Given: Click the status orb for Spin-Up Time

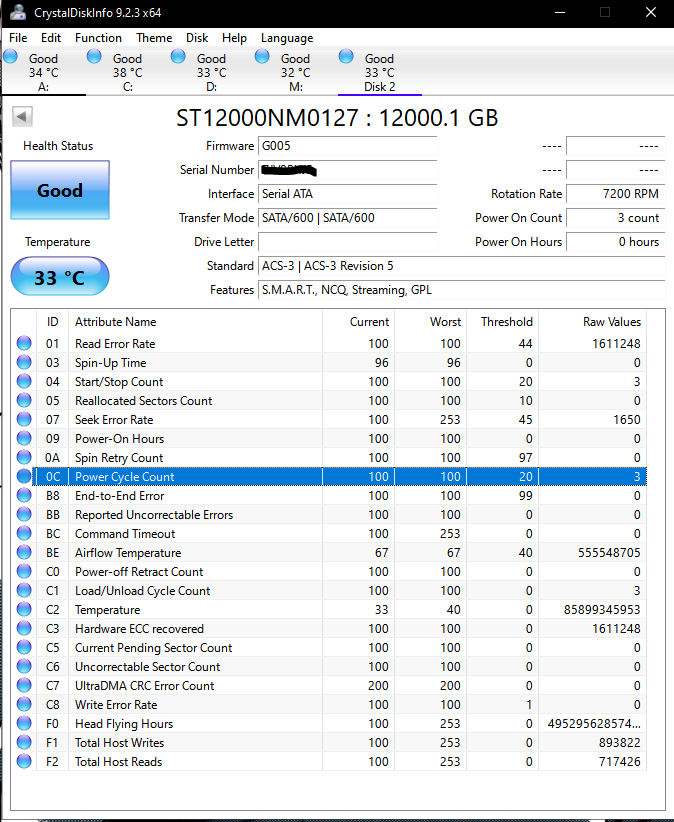Looking at the screenshot, I should coord(24,362).
